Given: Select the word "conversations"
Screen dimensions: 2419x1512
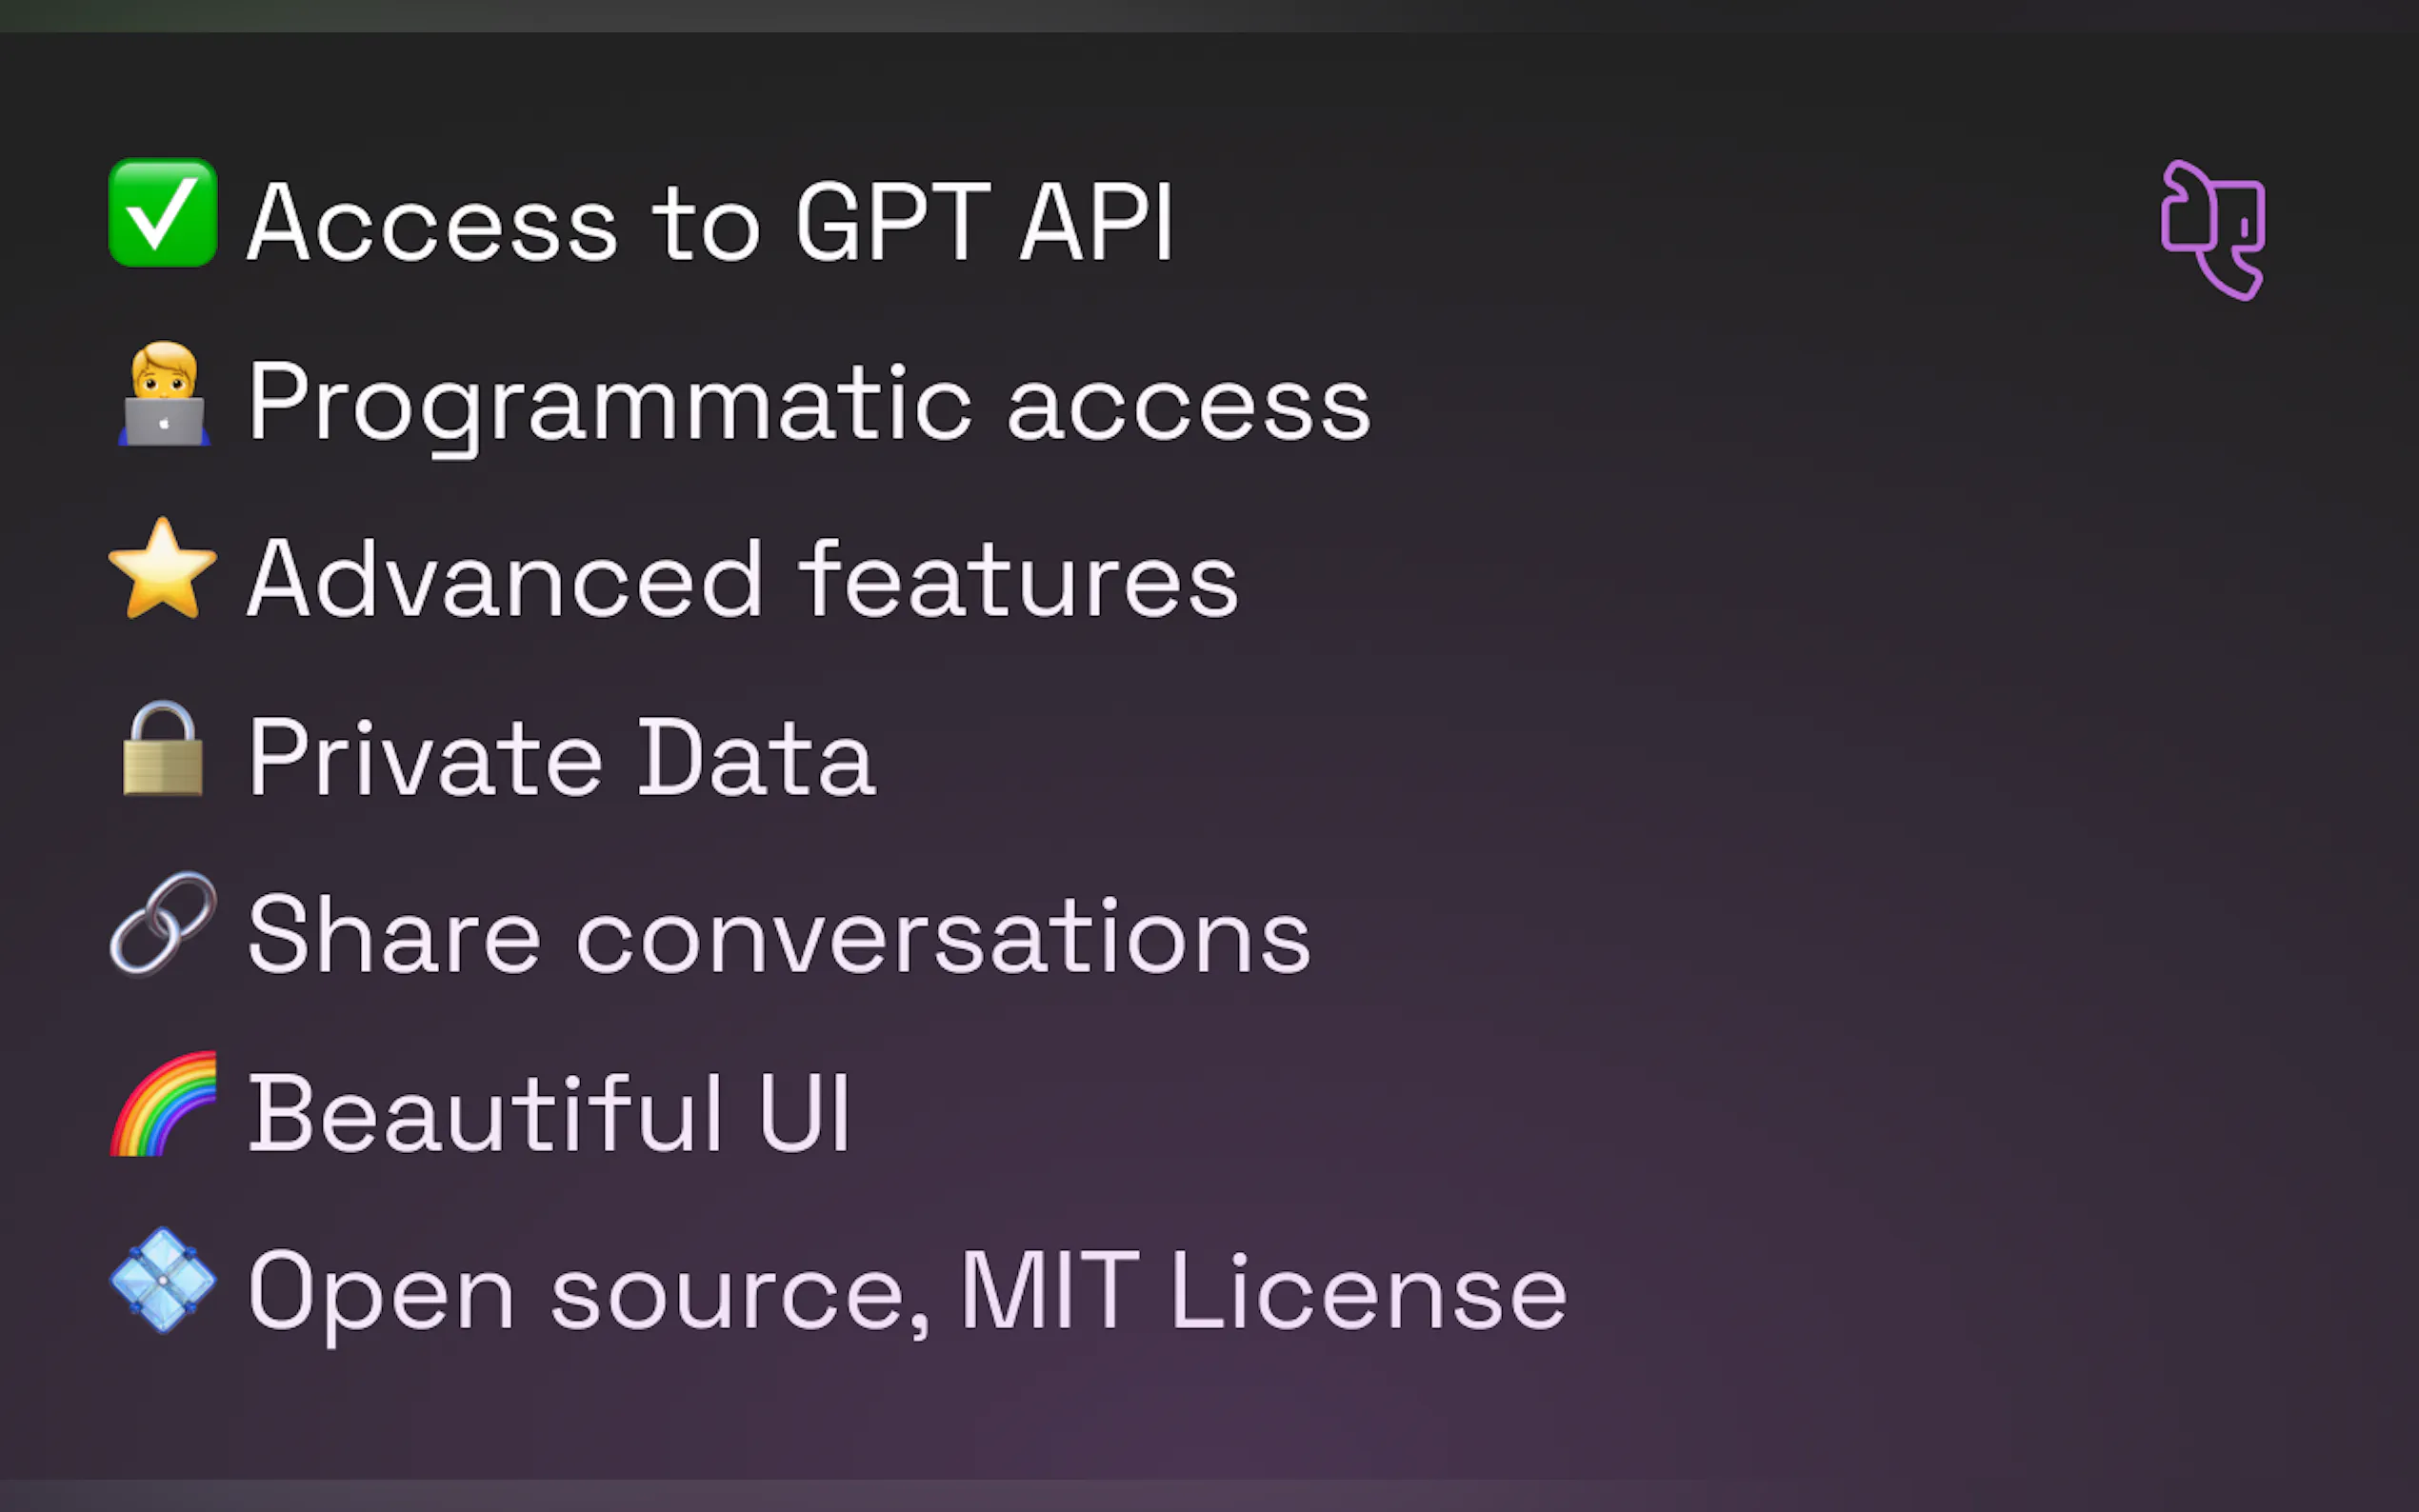Looking at the screenshot, I should click(943, 937).
